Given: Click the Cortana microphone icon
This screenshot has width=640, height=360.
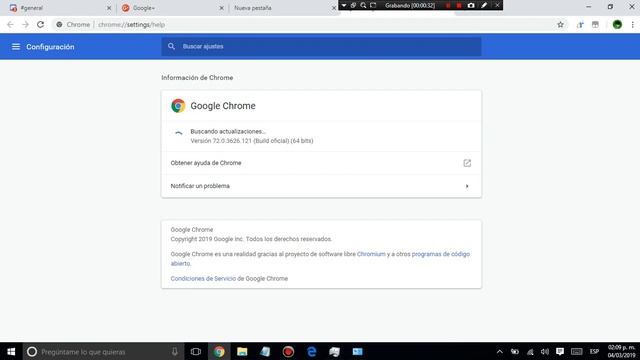Looking at the screenshot, I should (x=175, y=351).
